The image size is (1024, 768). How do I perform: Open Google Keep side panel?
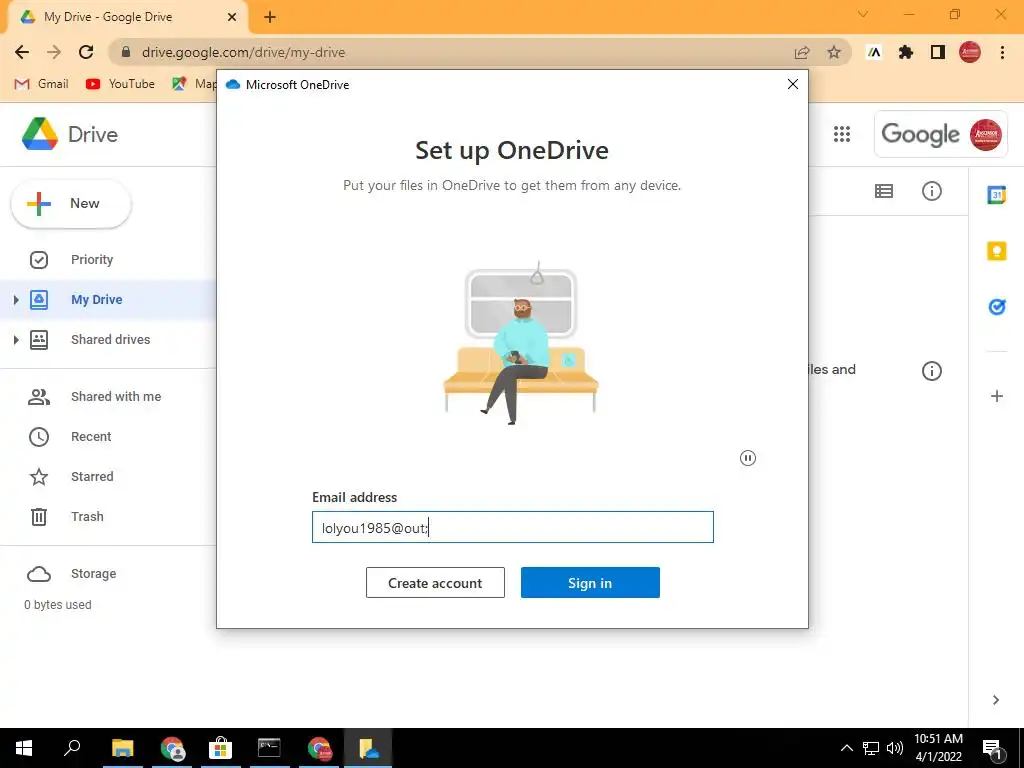point(996,251)
